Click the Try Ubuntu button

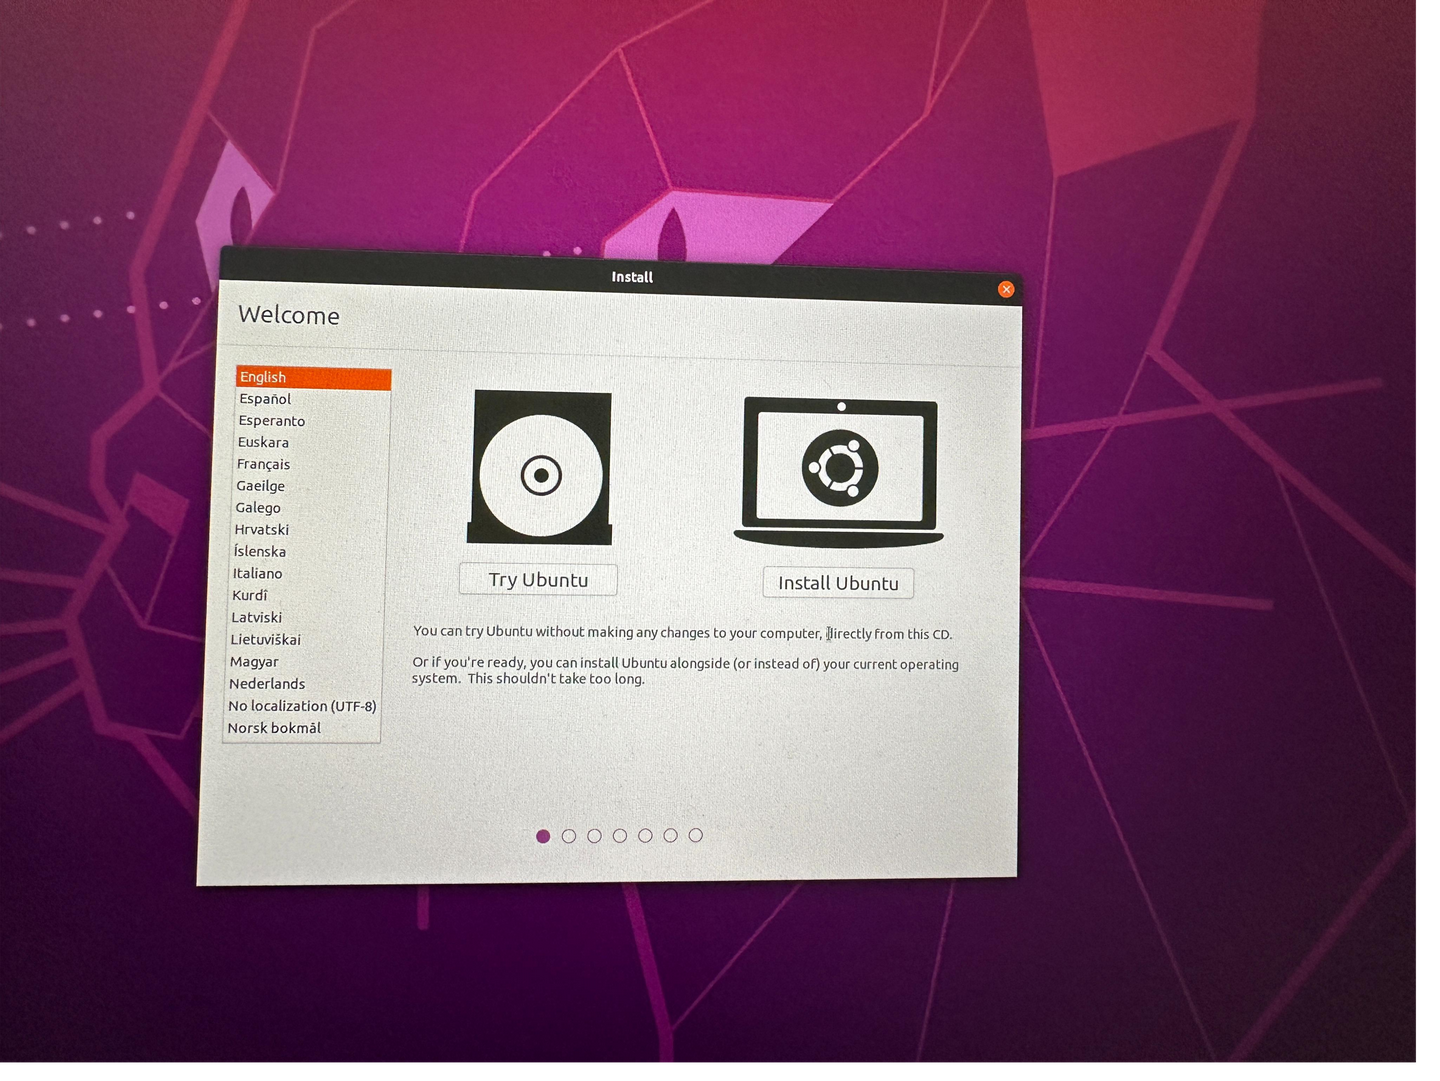[x=538, y=580]
